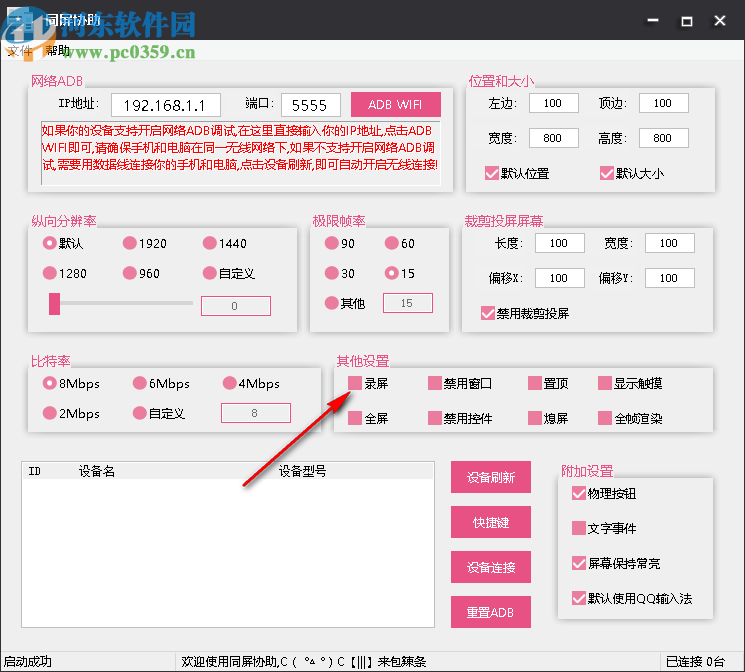This screenshot has width=745, height=672.
Task: Enable the 录屏 checkbox
Action: tap(355, 383)
